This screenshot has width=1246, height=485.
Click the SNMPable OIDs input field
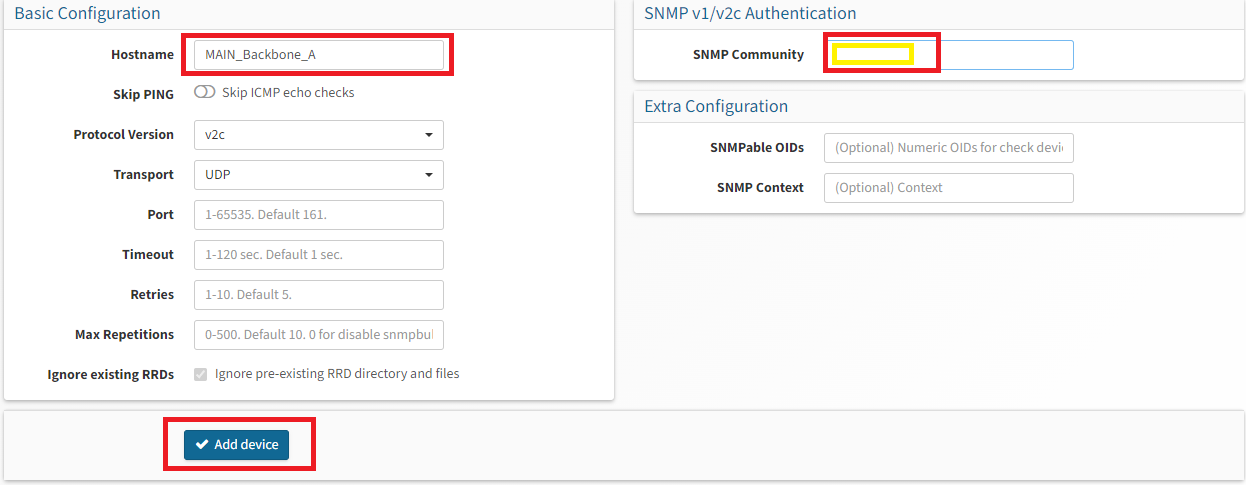(x=949, y=147)
